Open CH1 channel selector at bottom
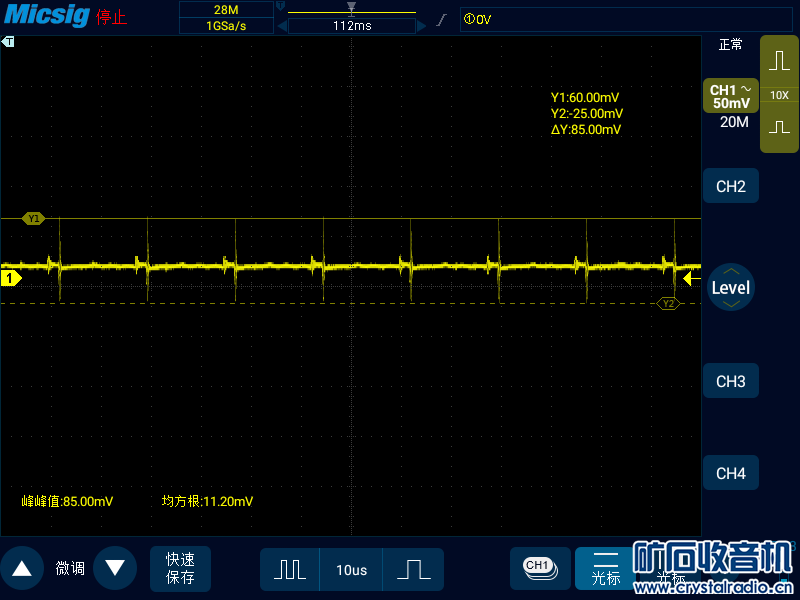Screen dimensions: 800x600 [x=540, y=569]
